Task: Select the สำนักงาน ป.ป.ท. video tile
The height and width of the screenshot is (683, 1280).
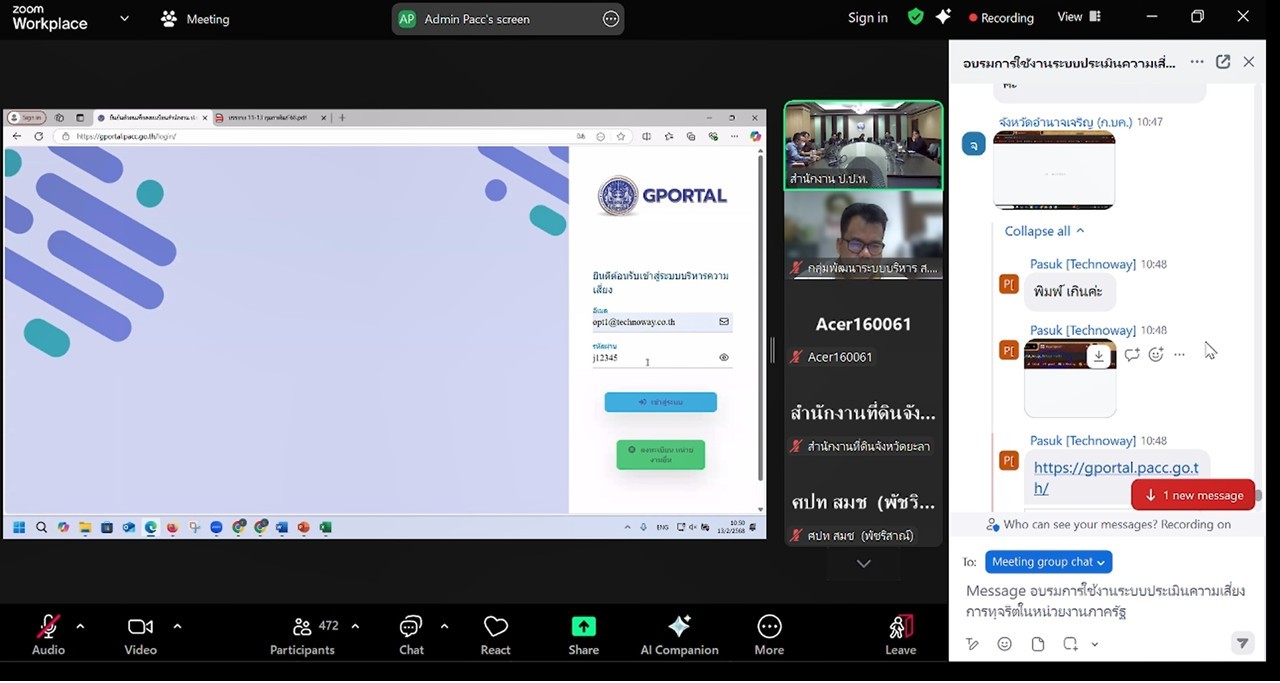Action: tap(863, 145)
